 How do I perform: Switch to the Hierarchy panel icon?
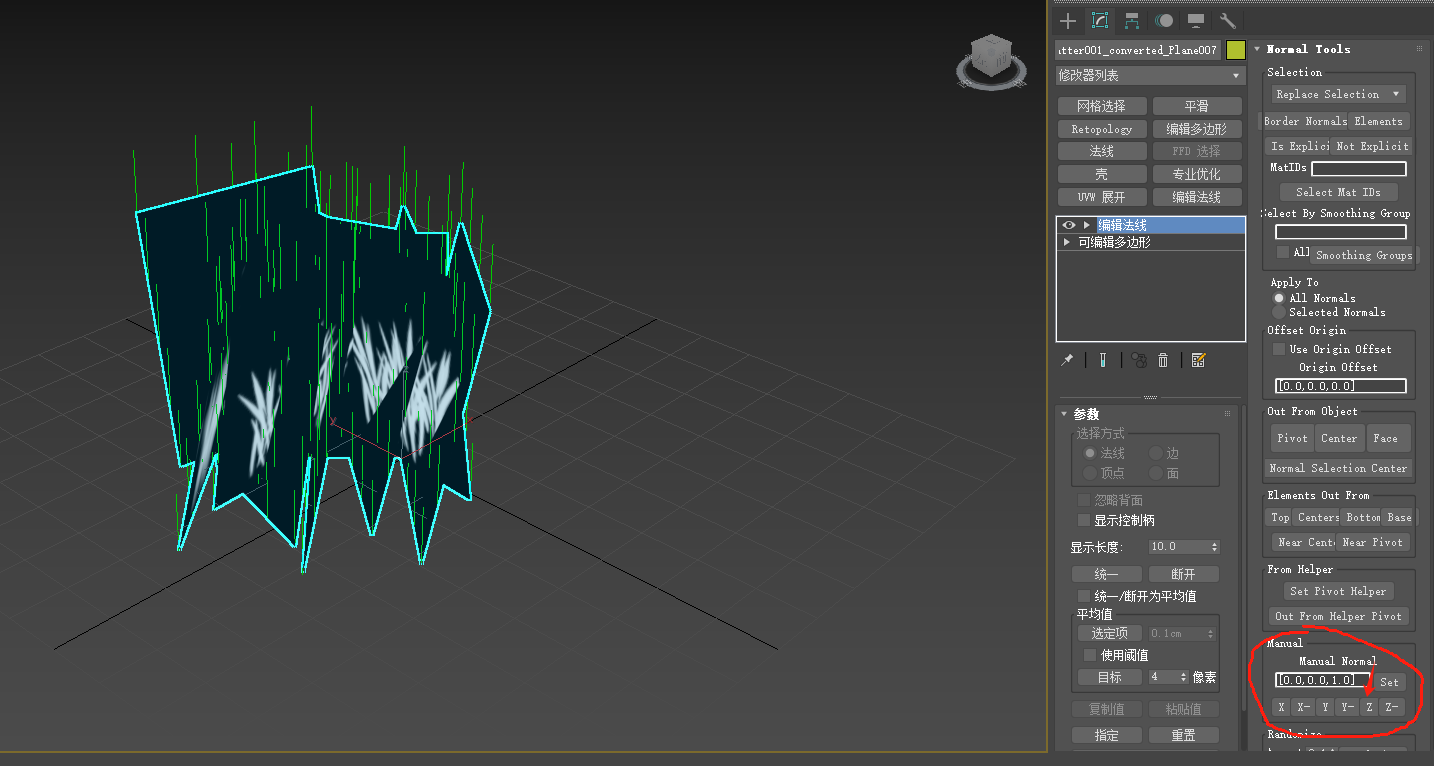pyautogui.click(x=1132, y=21)
